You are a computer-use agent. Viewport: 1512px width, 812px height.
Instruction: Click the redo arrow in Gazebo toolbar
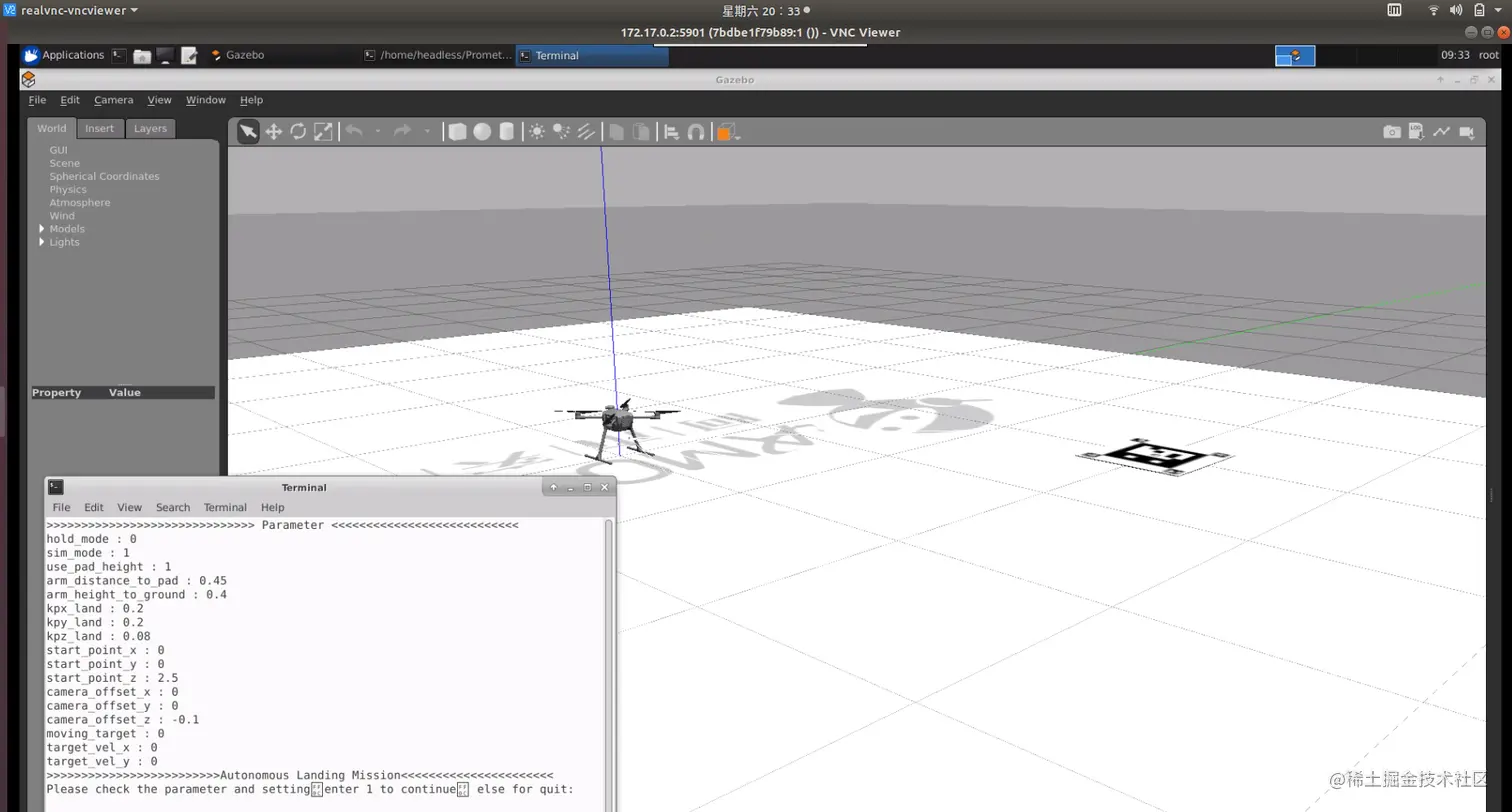coord(402,131)
